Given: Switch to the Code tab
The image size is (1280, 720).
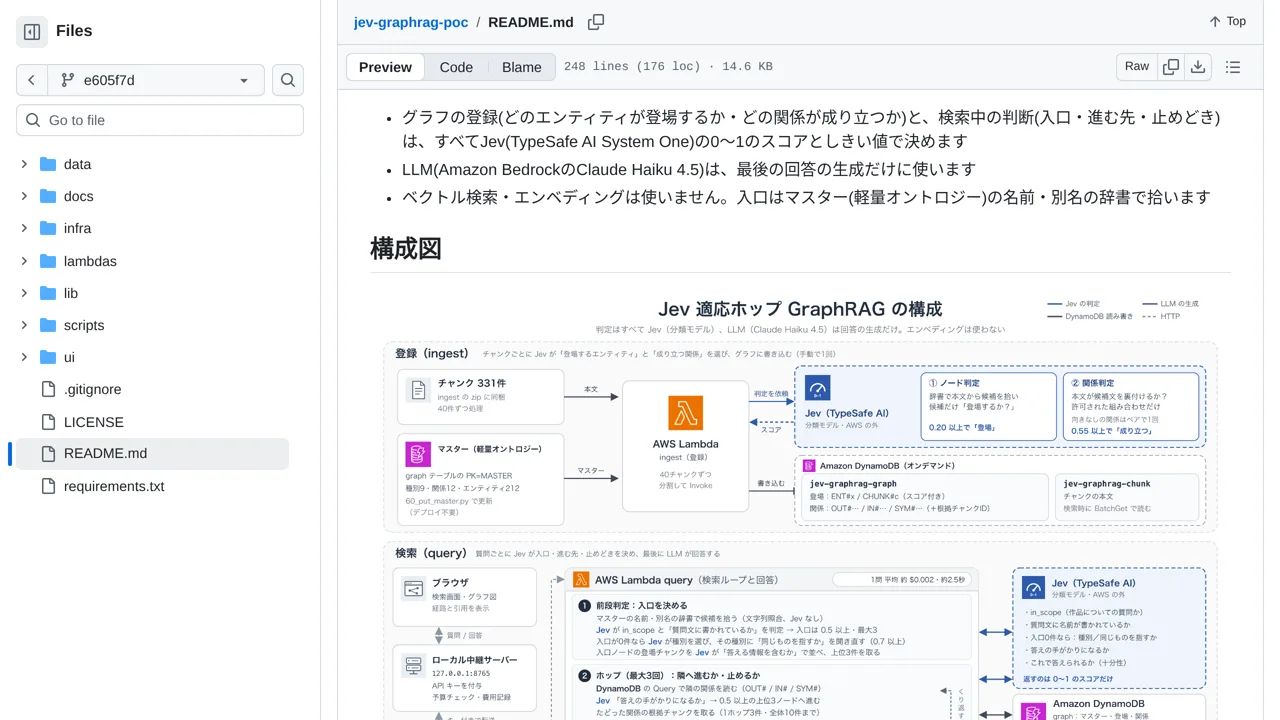Looking at the screenshot, I should (x=456, y=67).
